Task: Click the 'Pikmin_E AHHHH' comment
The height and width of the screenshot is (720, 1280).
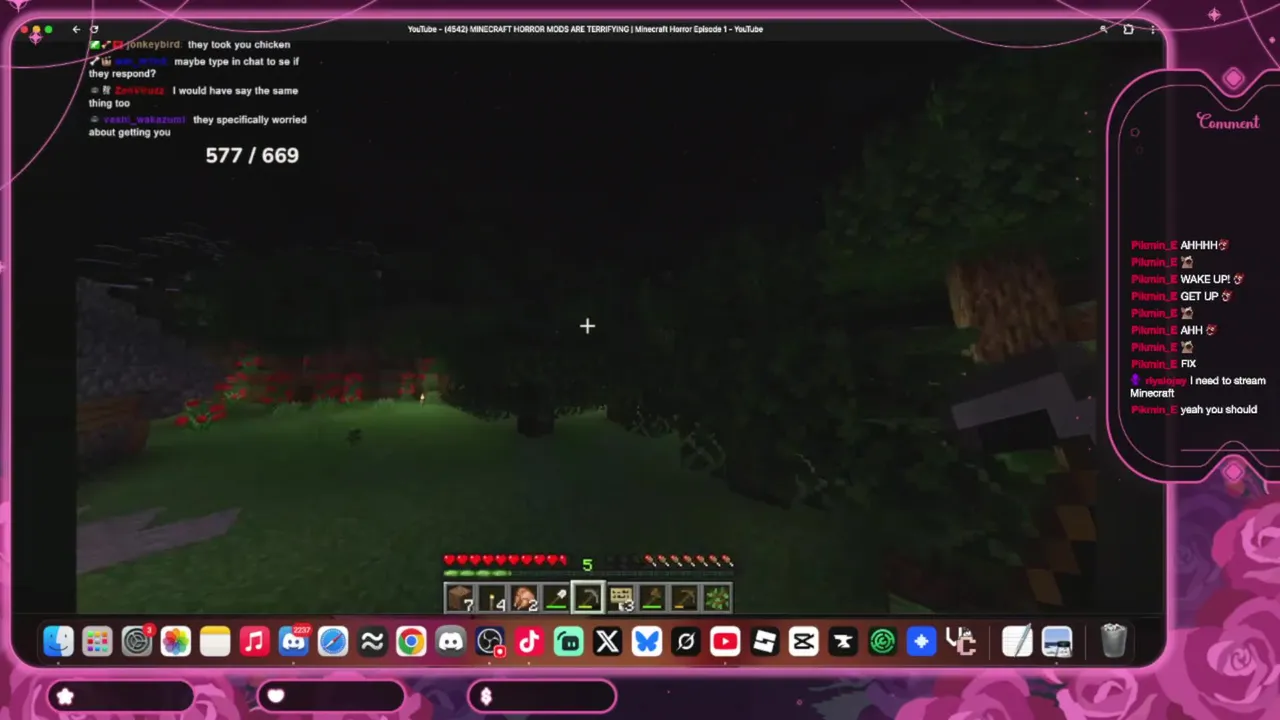Action: tap(1180, 245)
